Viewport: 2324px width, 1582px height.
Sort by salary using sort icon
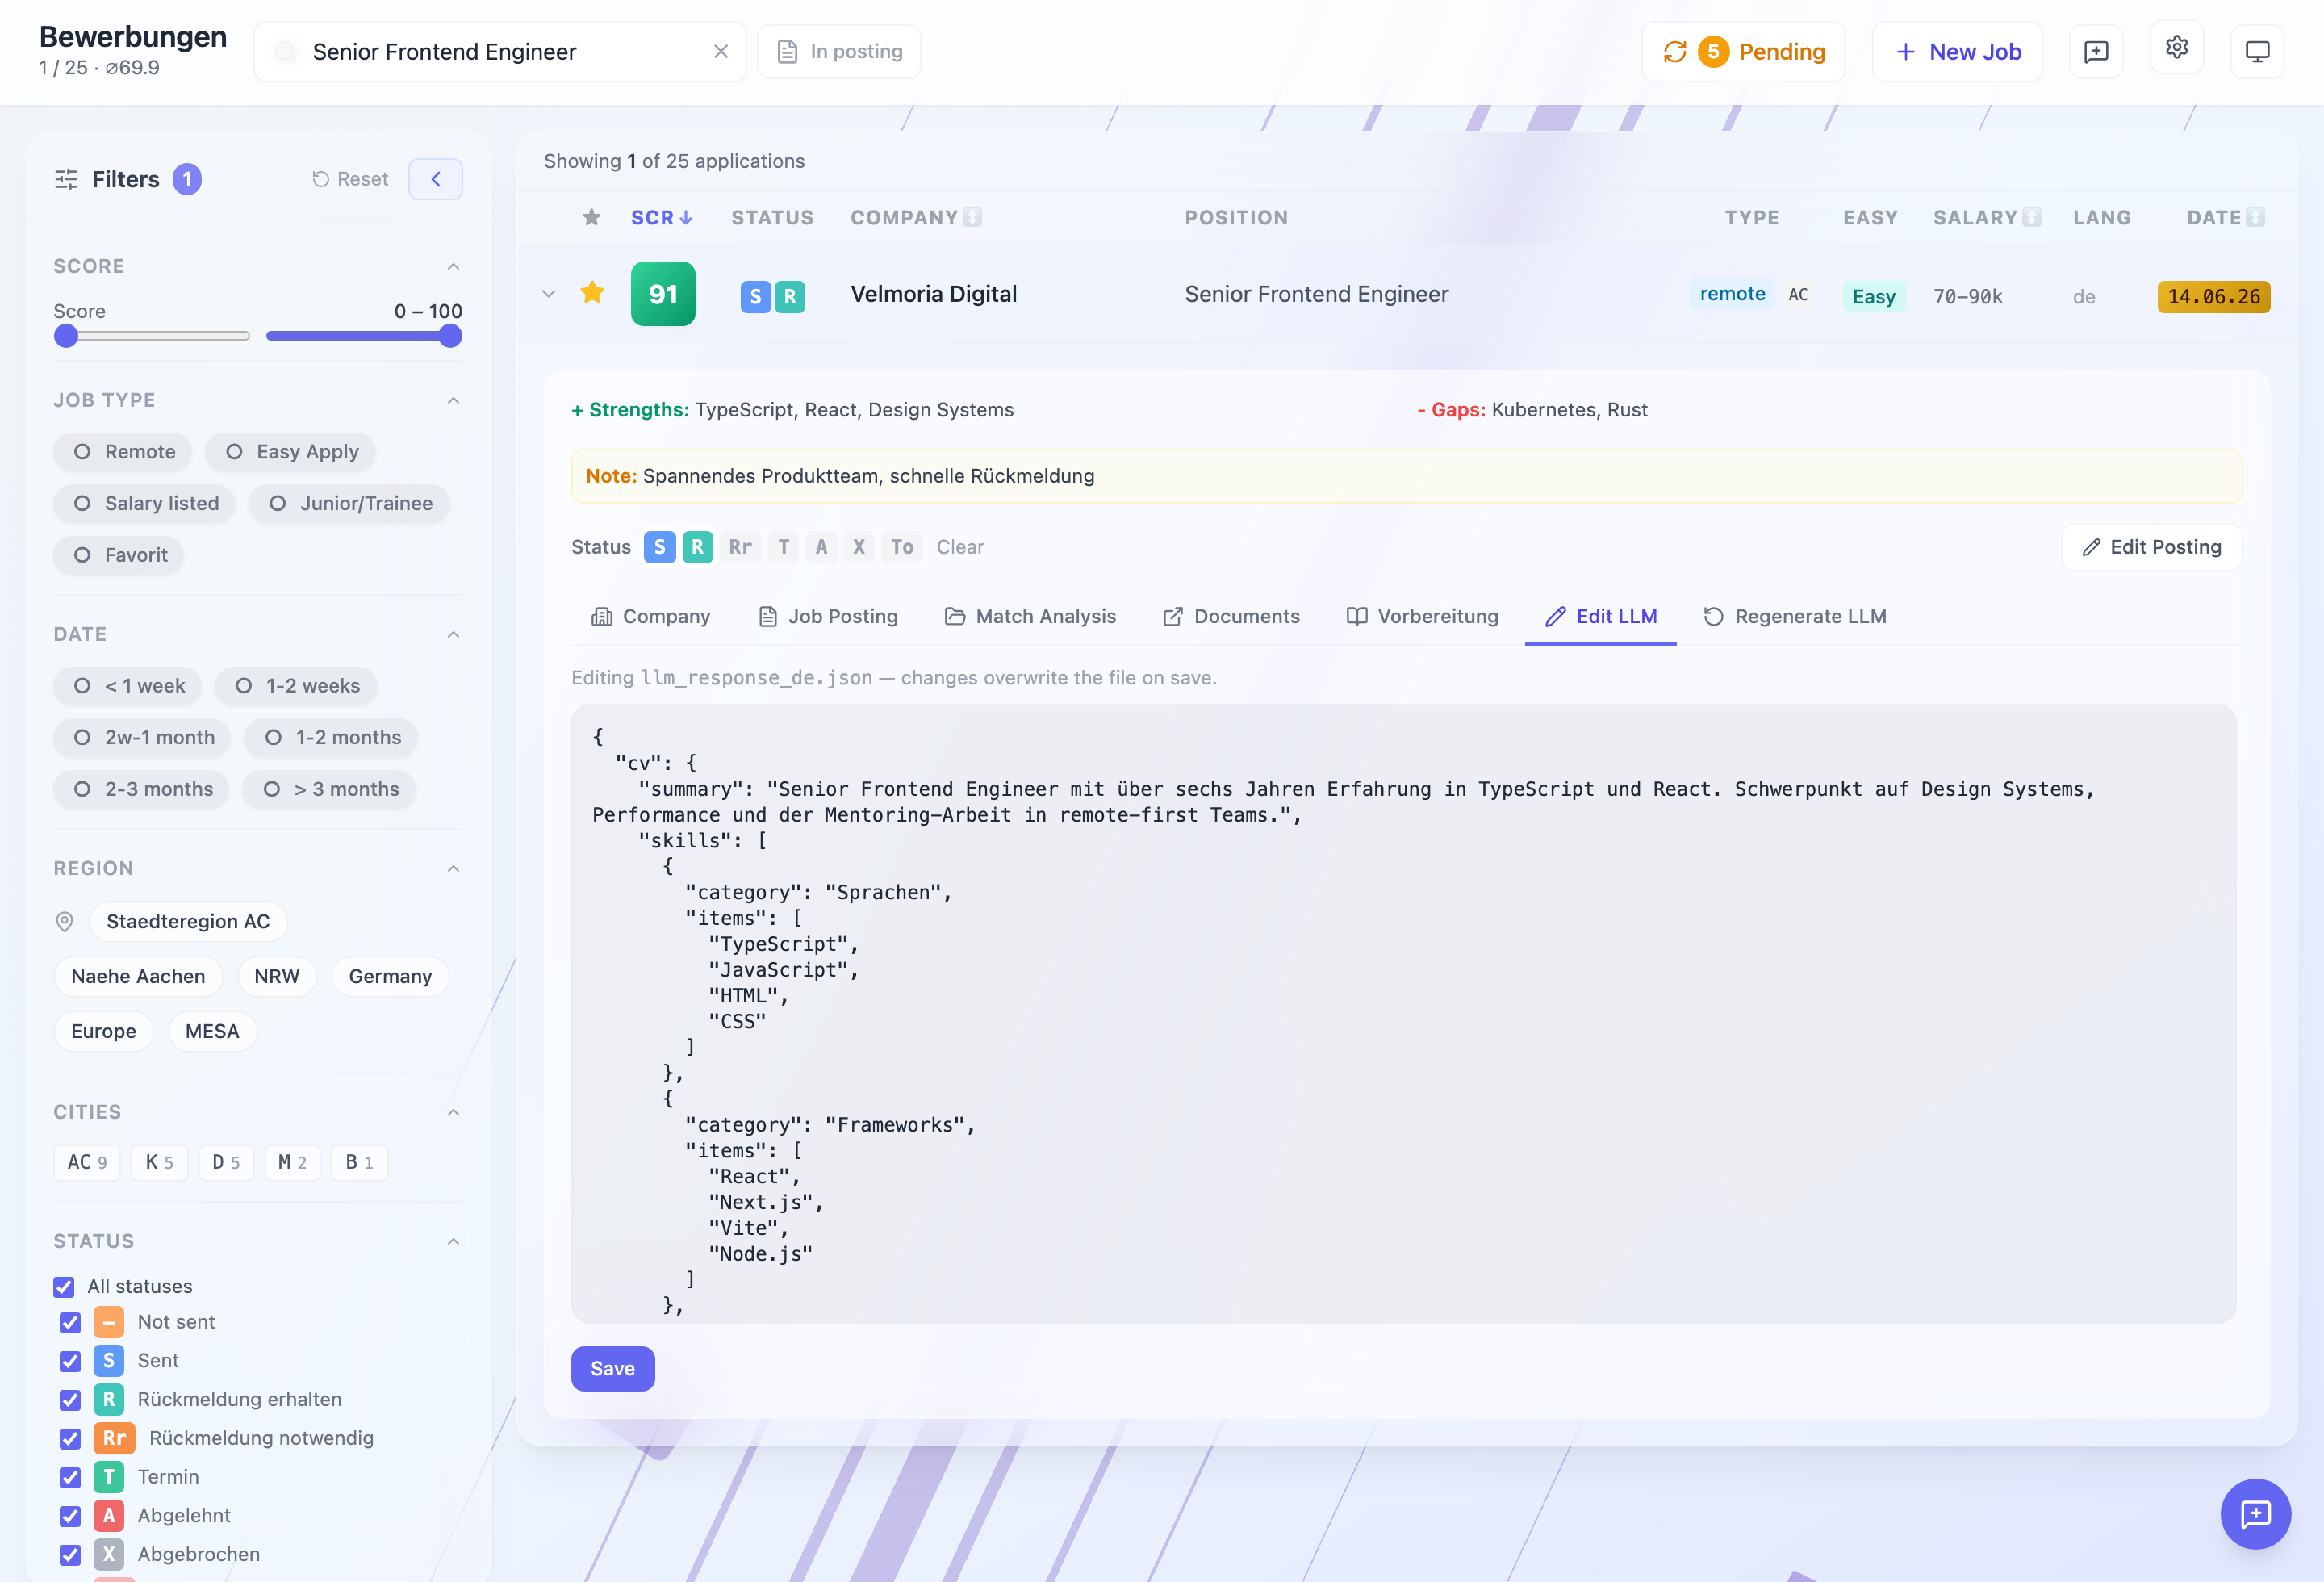pyautogui.click(x=2031, y=217)
